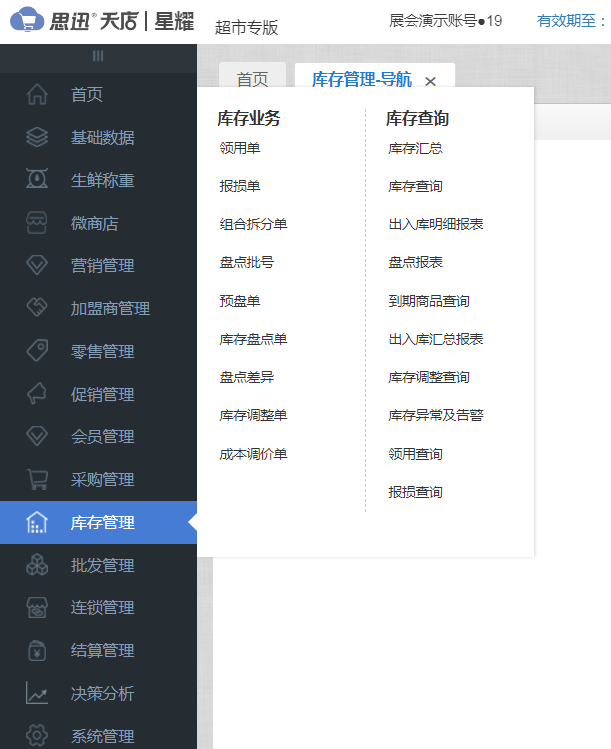Open the 到期商品查询 link

[x=429, y=301]
